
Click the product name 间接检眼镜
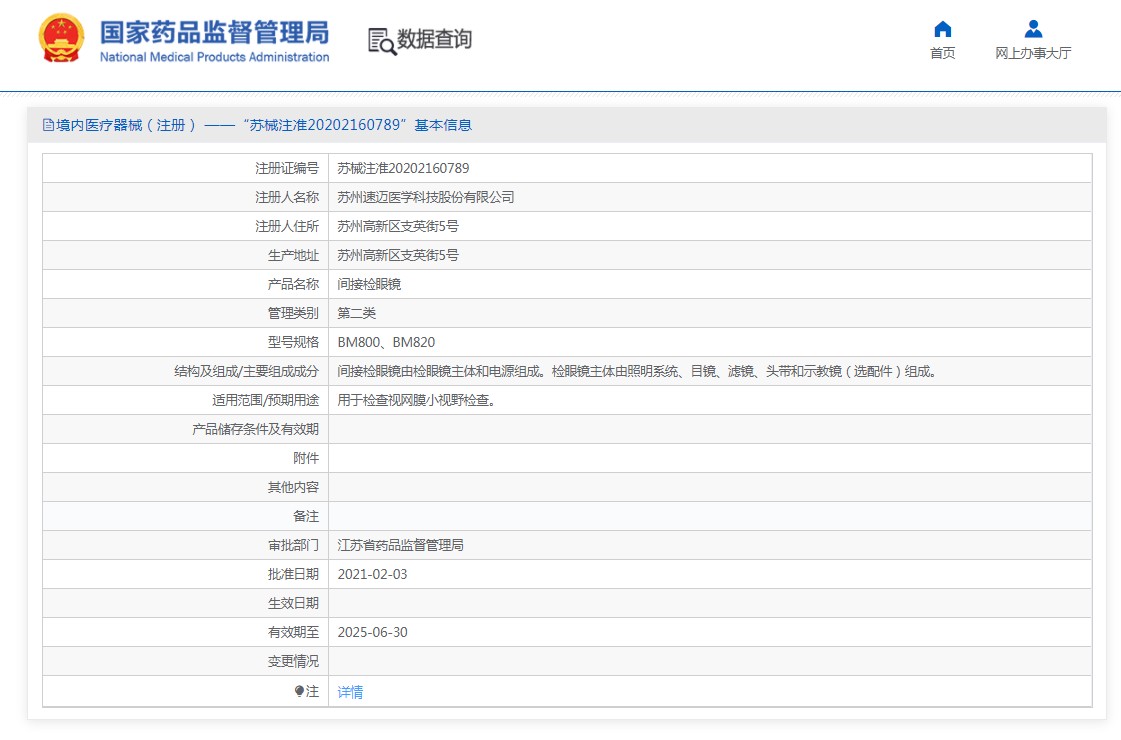(369, 284)
